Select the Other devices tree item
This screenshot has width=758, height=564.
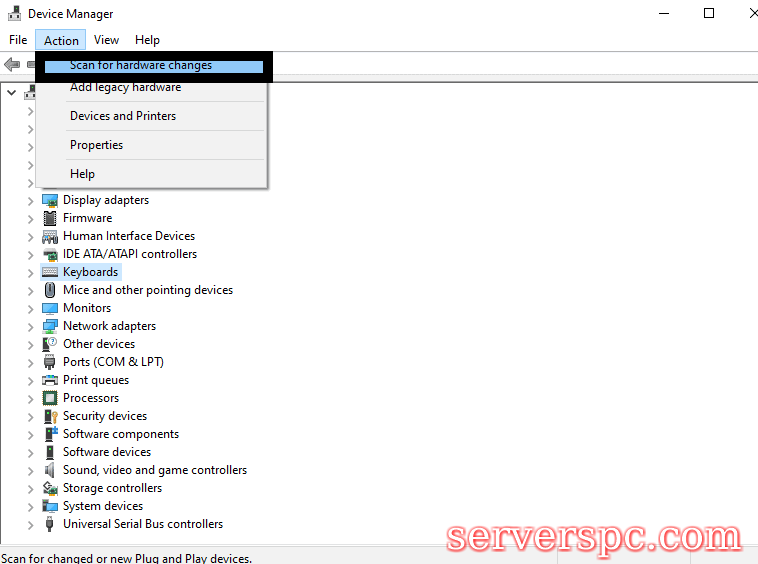[x=99, y=344]
